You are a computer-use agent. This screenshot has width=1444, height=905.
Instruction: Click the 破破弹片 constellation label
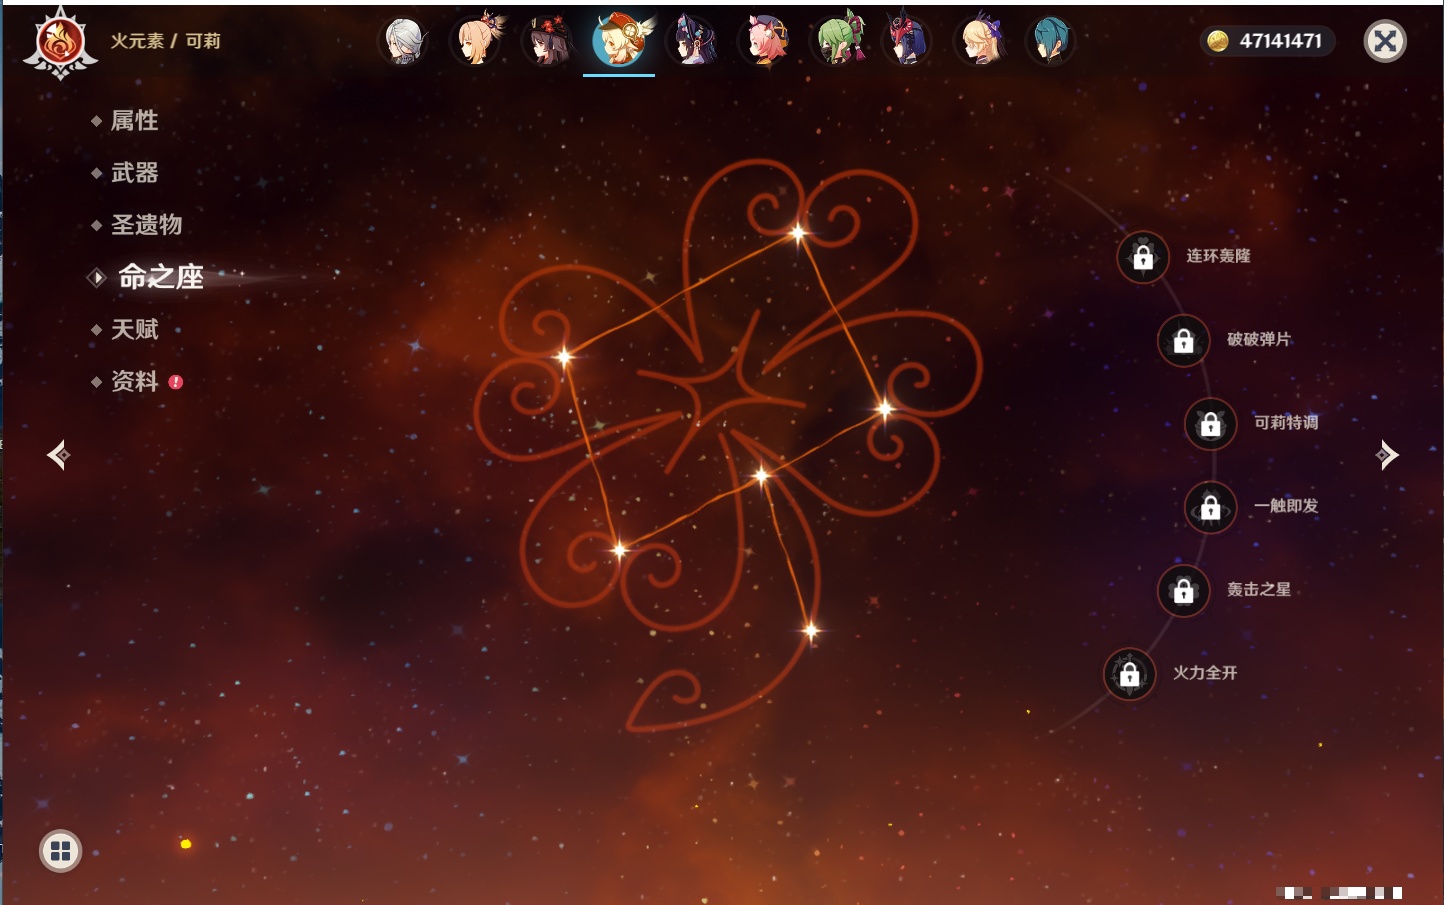point(1259,339)
